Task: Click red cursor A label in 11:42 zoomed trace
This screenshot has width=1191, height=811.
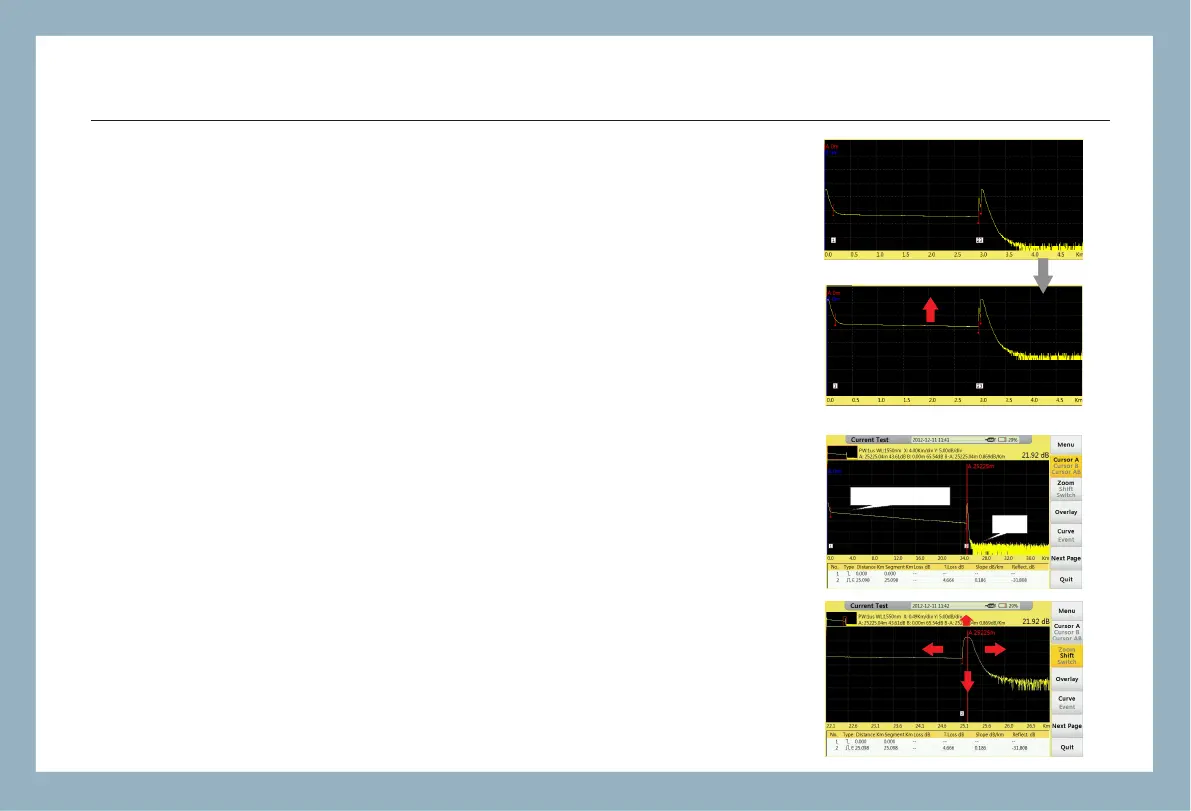Action: click(981, 633)
